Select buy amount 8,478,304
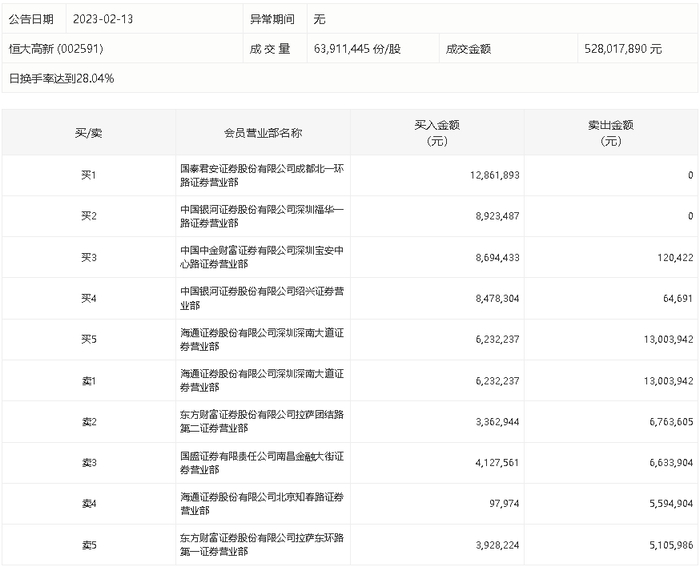The width and height of the screenshot is (700, 567). [497, 298]
